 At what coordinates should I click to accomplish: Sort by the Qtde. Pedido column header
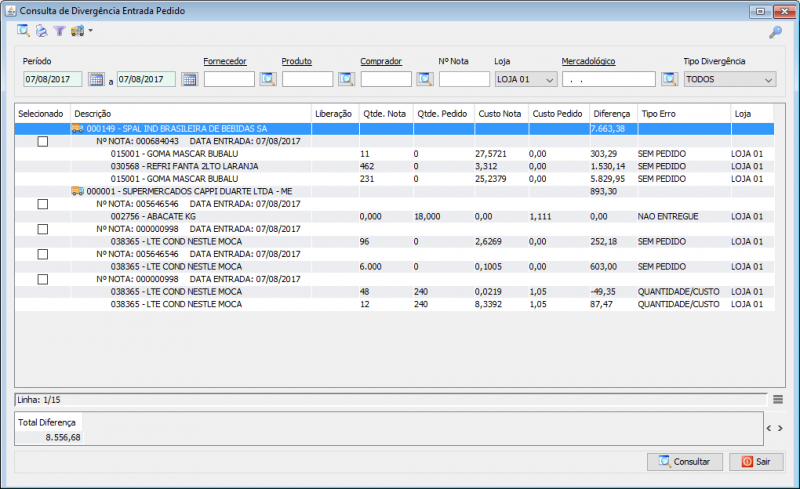pyautogui.click(x=444, y=114)
